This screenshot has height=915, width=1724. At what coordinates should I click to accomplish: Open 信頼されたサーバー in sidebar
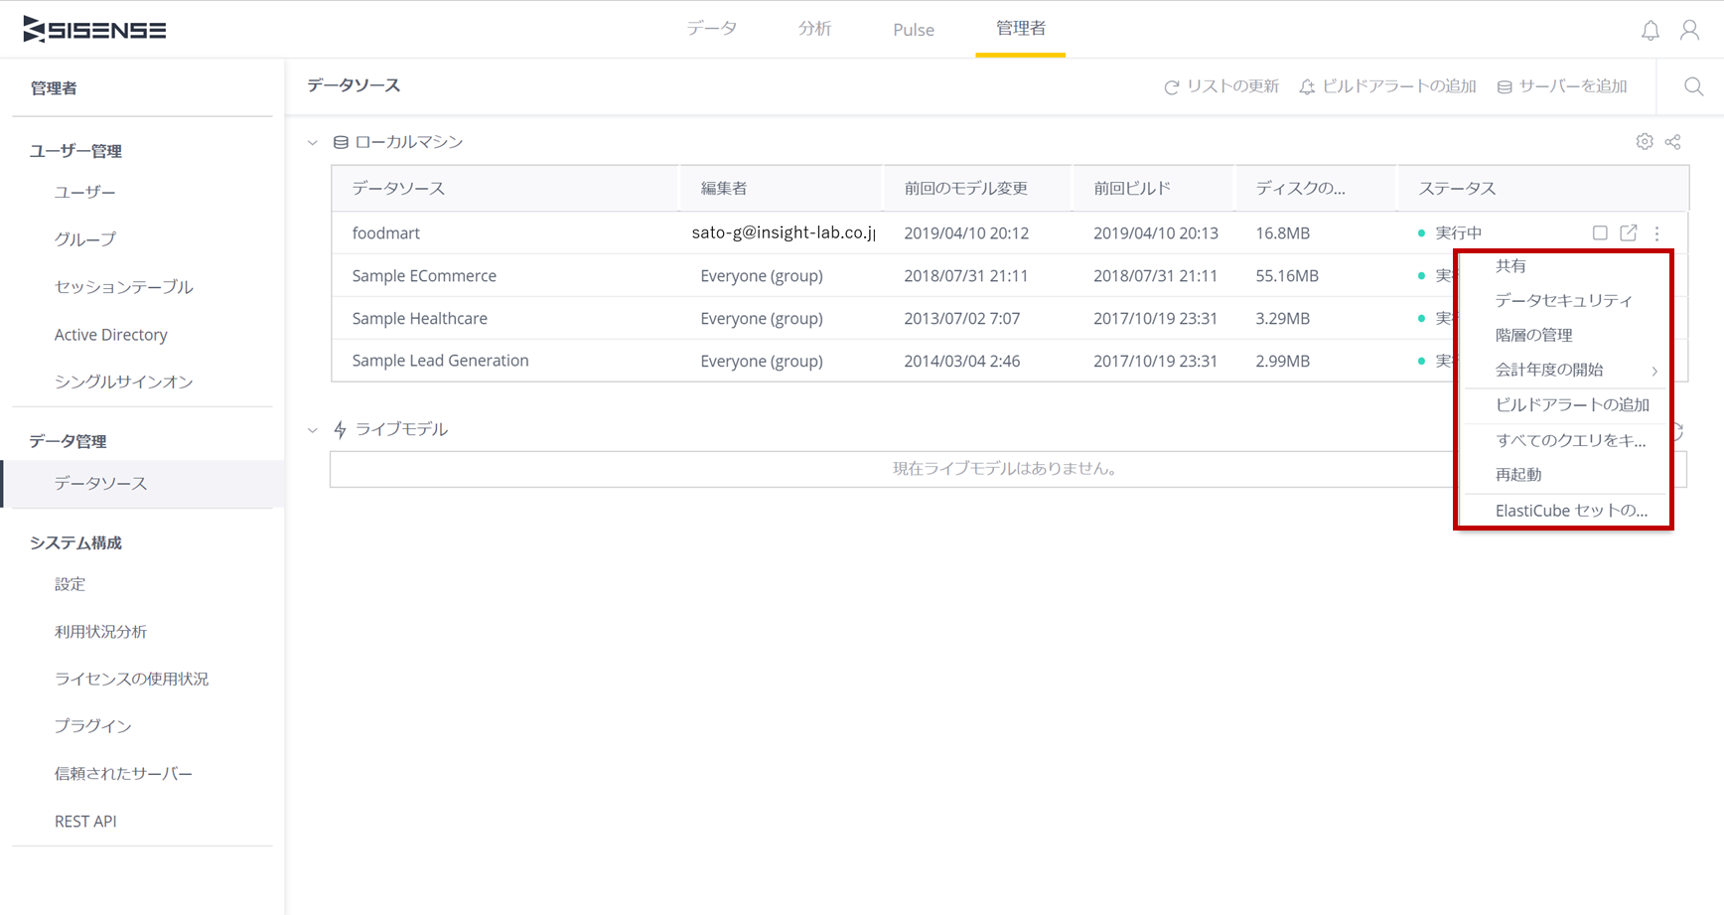pos(123,774)
